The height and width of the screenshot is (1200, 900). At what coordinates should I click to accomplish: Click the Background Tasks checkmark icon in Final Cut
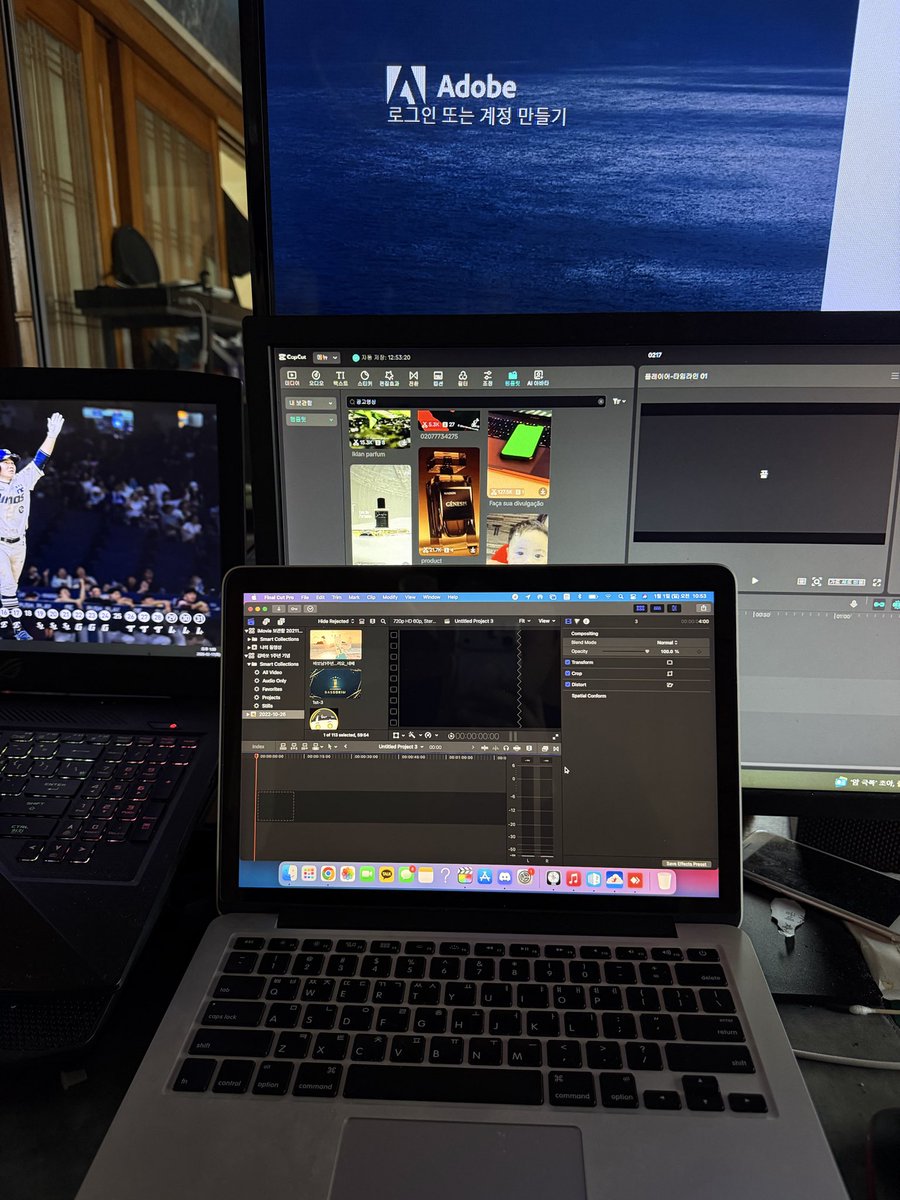point(310,608)
